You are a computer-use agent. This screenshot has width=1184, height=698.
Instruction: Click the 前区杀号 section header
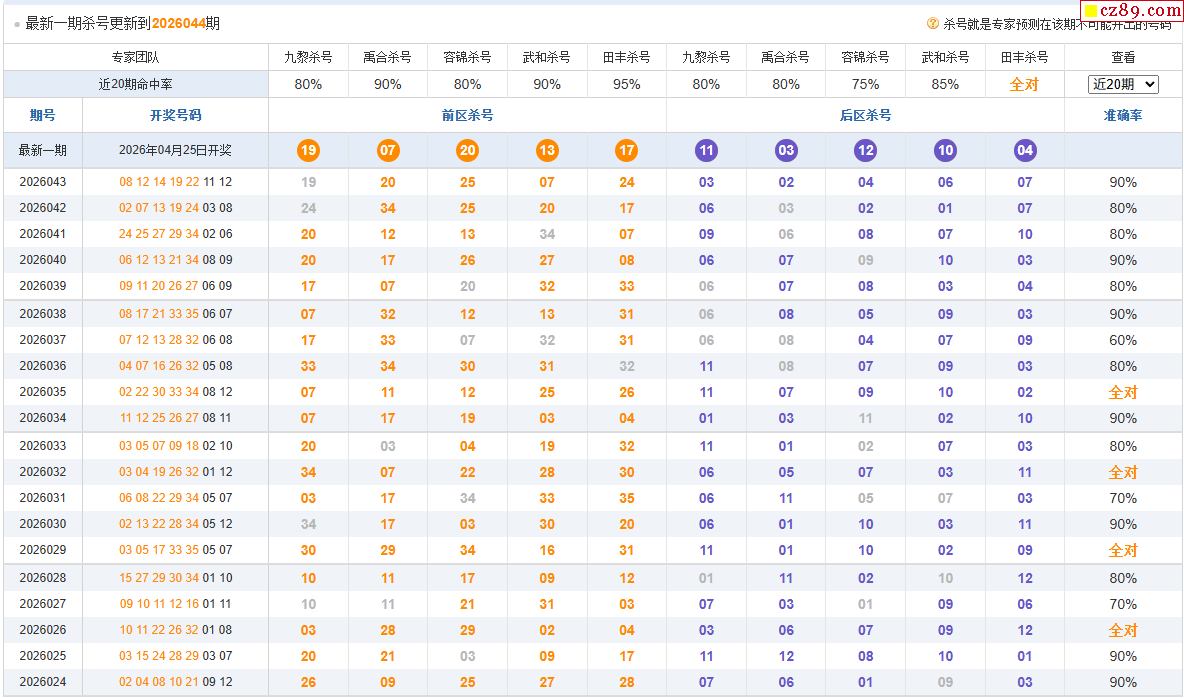(467, 115)
